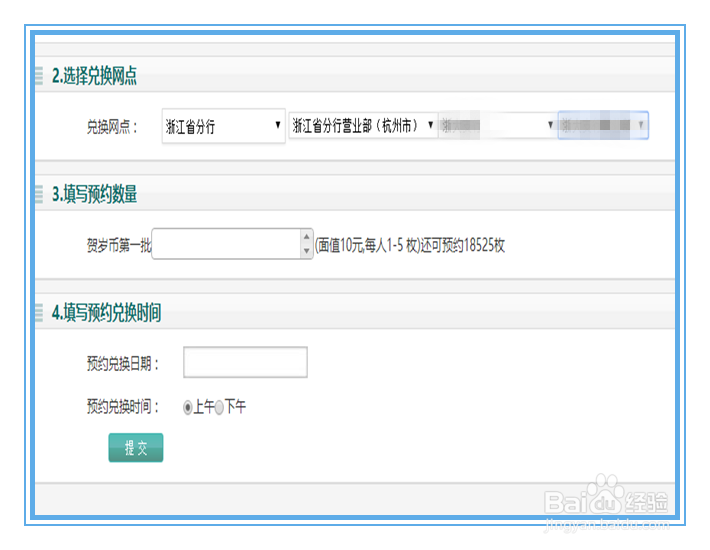
Task: Click the 贺岁币第一批 label
Action: pyautogui.click(x=119, y=246)
